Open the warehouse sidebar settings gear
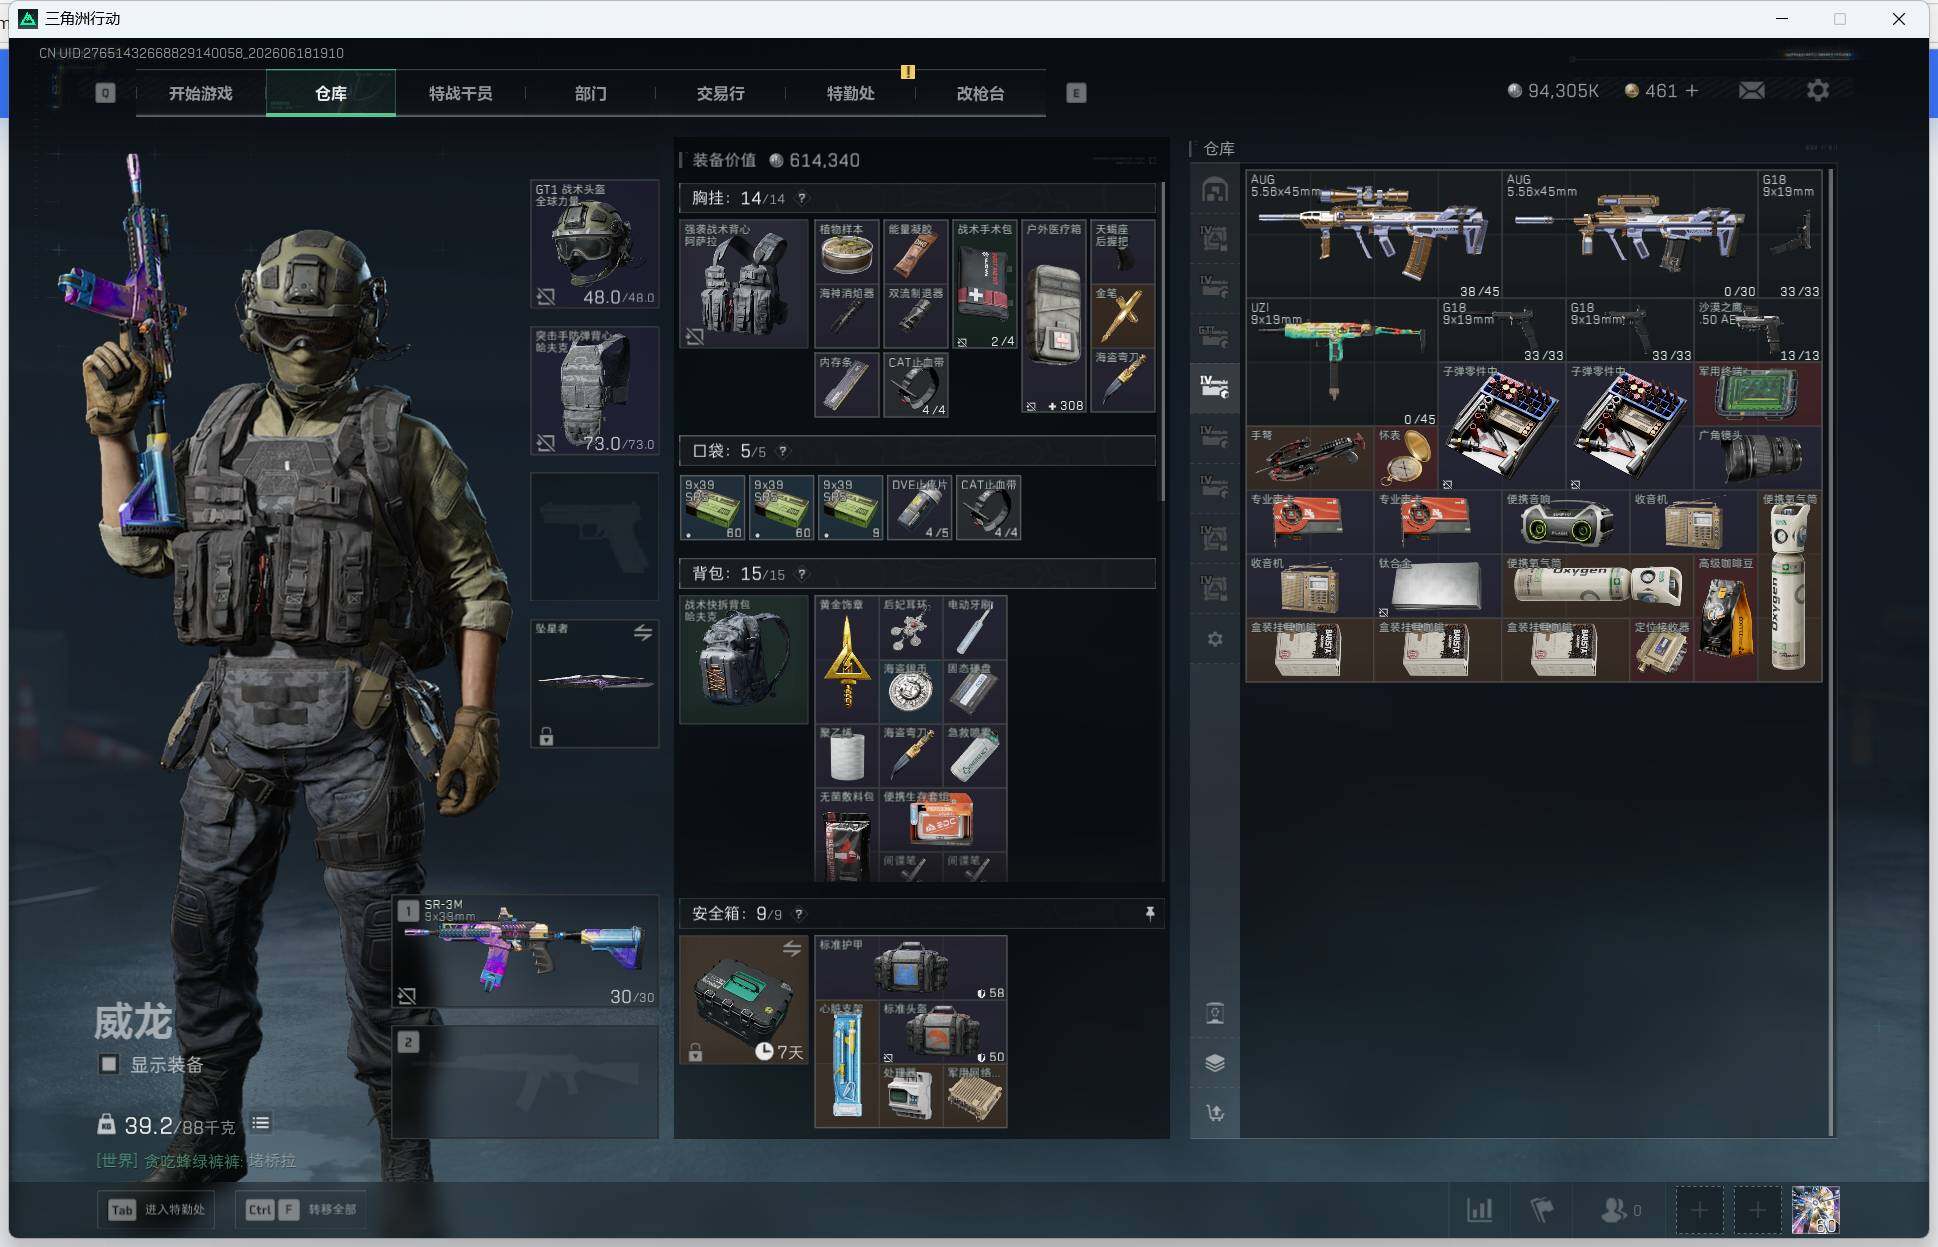The height and width of the screenshot is (1247, 1938). [1215, 638]
